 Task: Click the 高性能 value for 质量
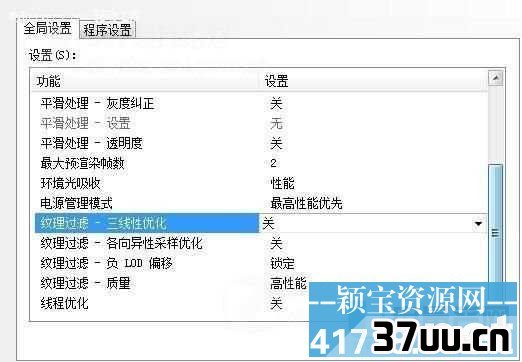[x=288, y=283]
